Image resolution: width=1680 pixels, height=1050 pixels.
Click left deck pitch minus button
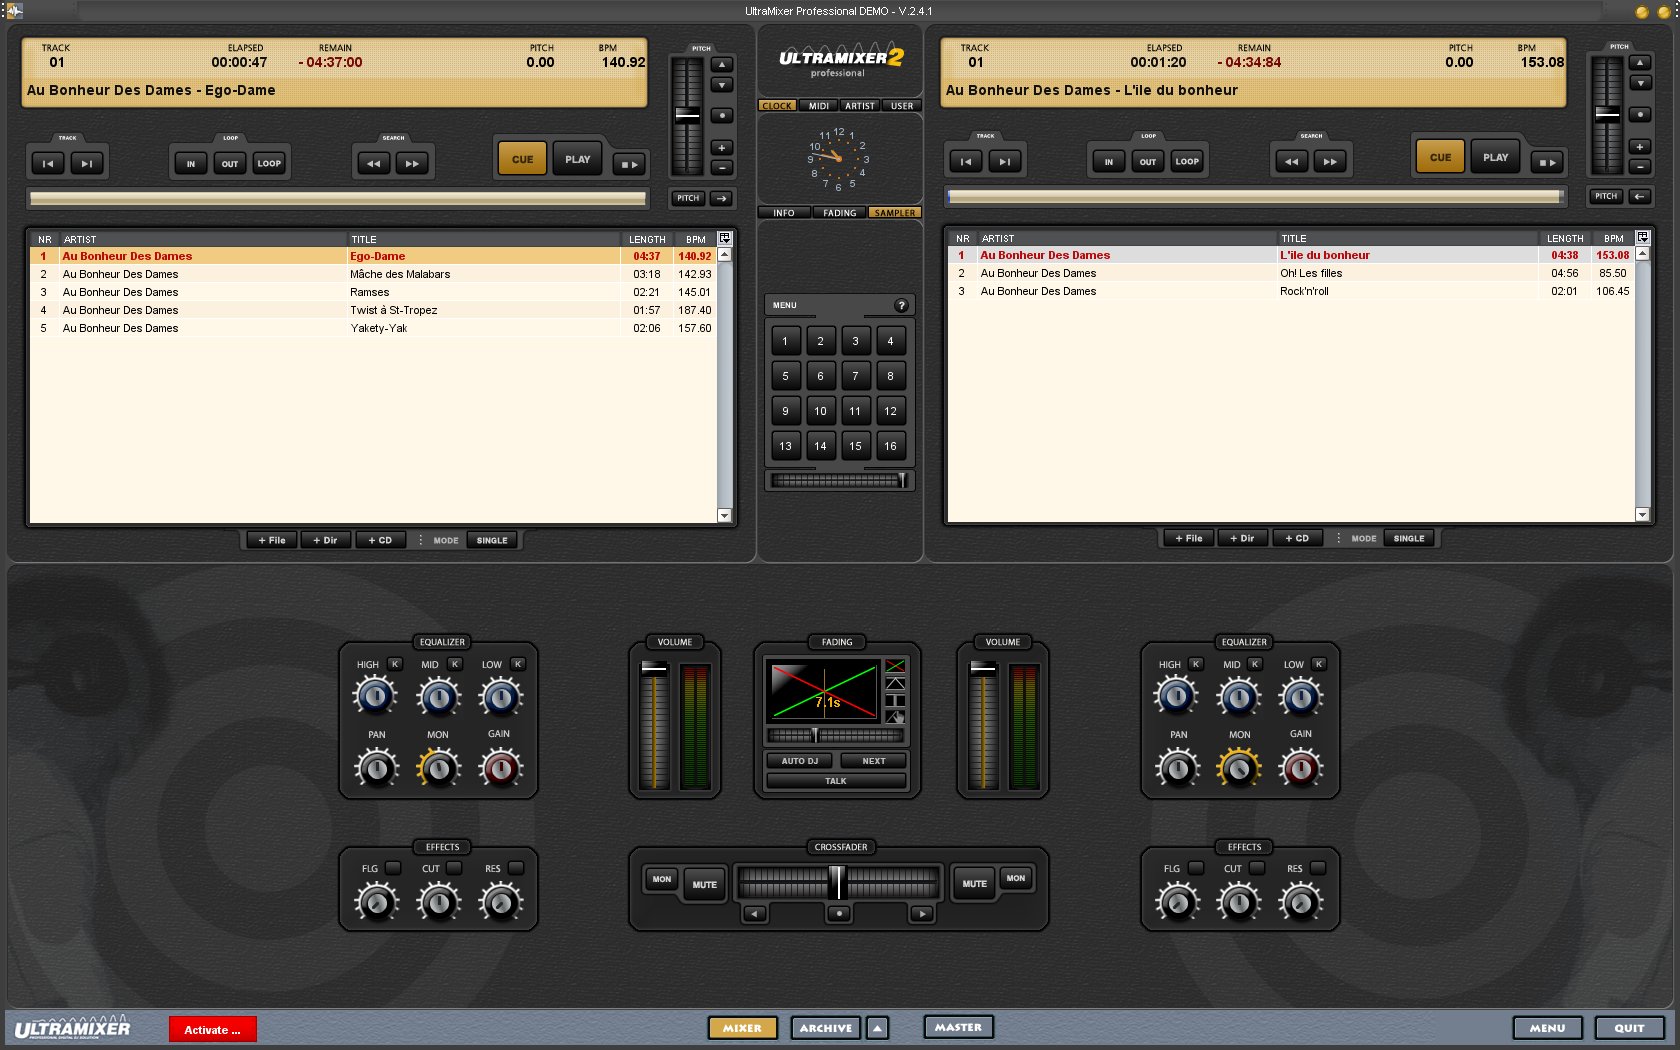tap(722, 167)
